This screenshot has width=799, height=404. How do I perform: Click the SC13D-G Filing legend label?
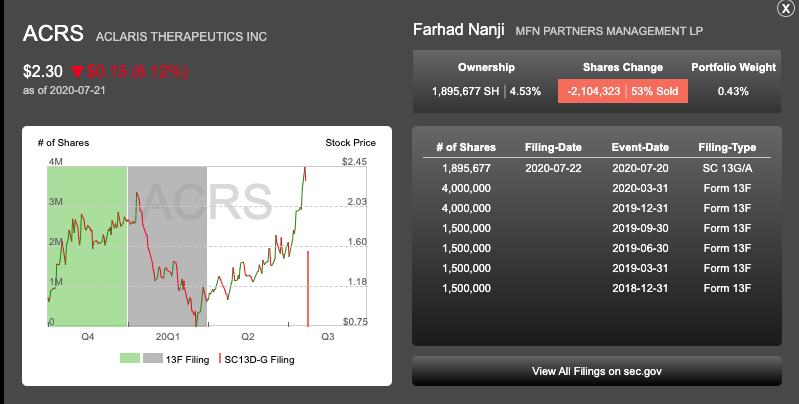[x=259, y=360]
